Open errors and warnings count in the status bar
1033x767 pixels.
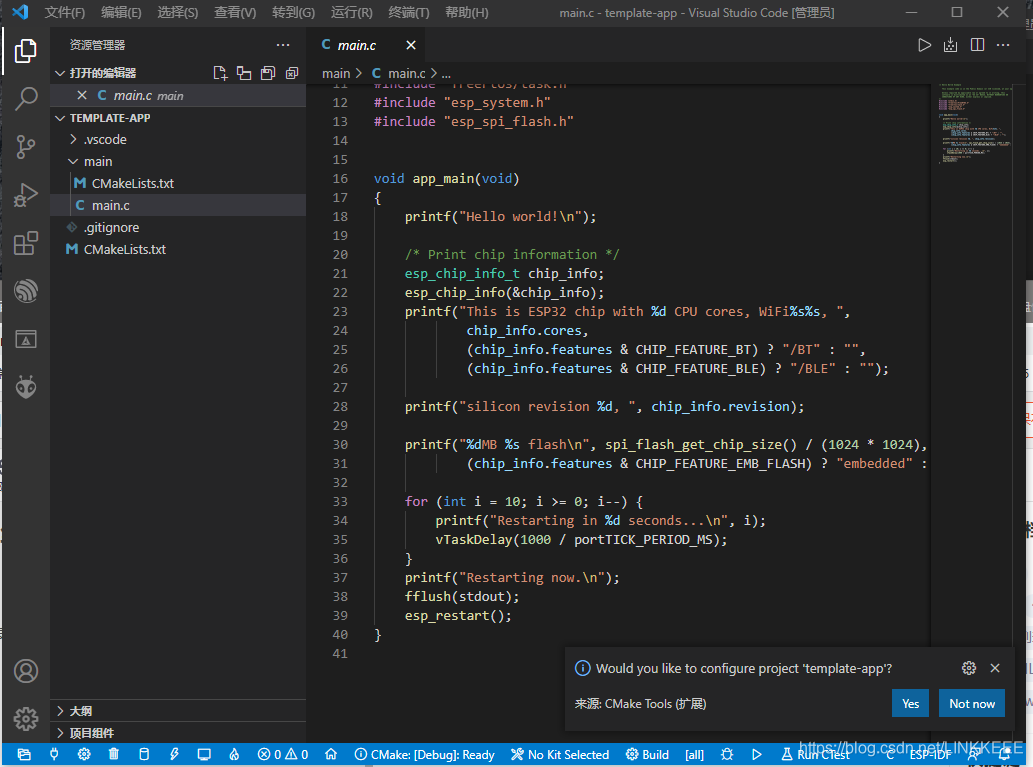click(283, 754)
